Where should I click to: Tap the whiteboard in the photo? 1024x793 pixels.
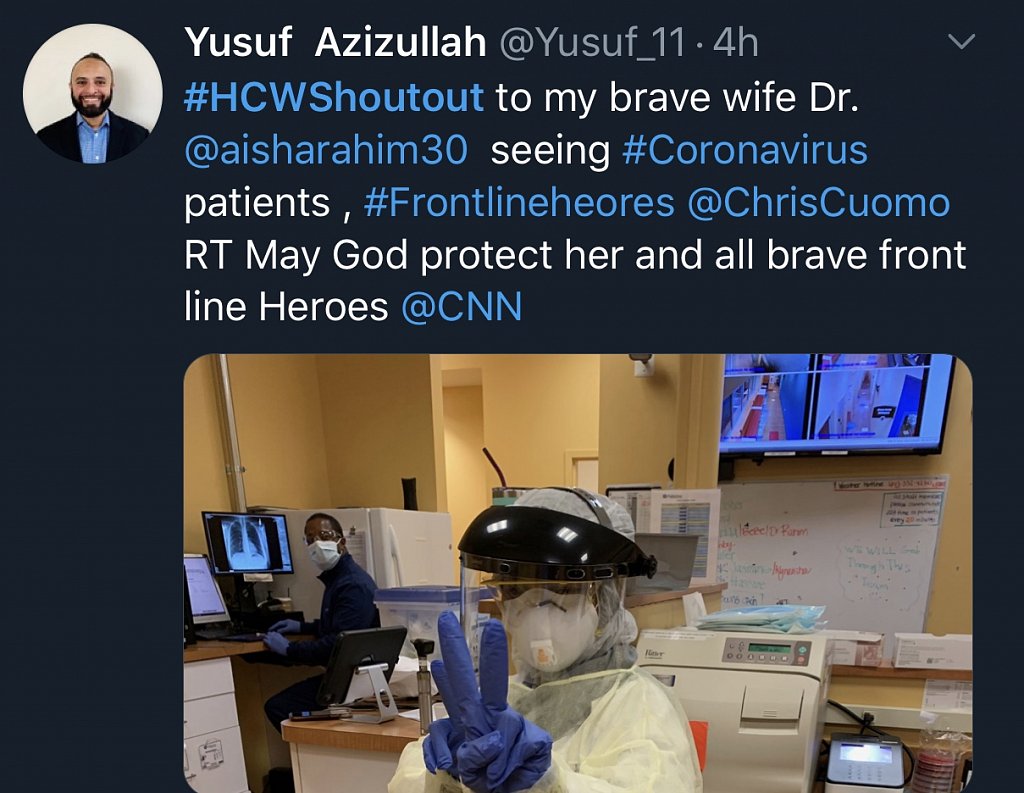coord(831,550)
